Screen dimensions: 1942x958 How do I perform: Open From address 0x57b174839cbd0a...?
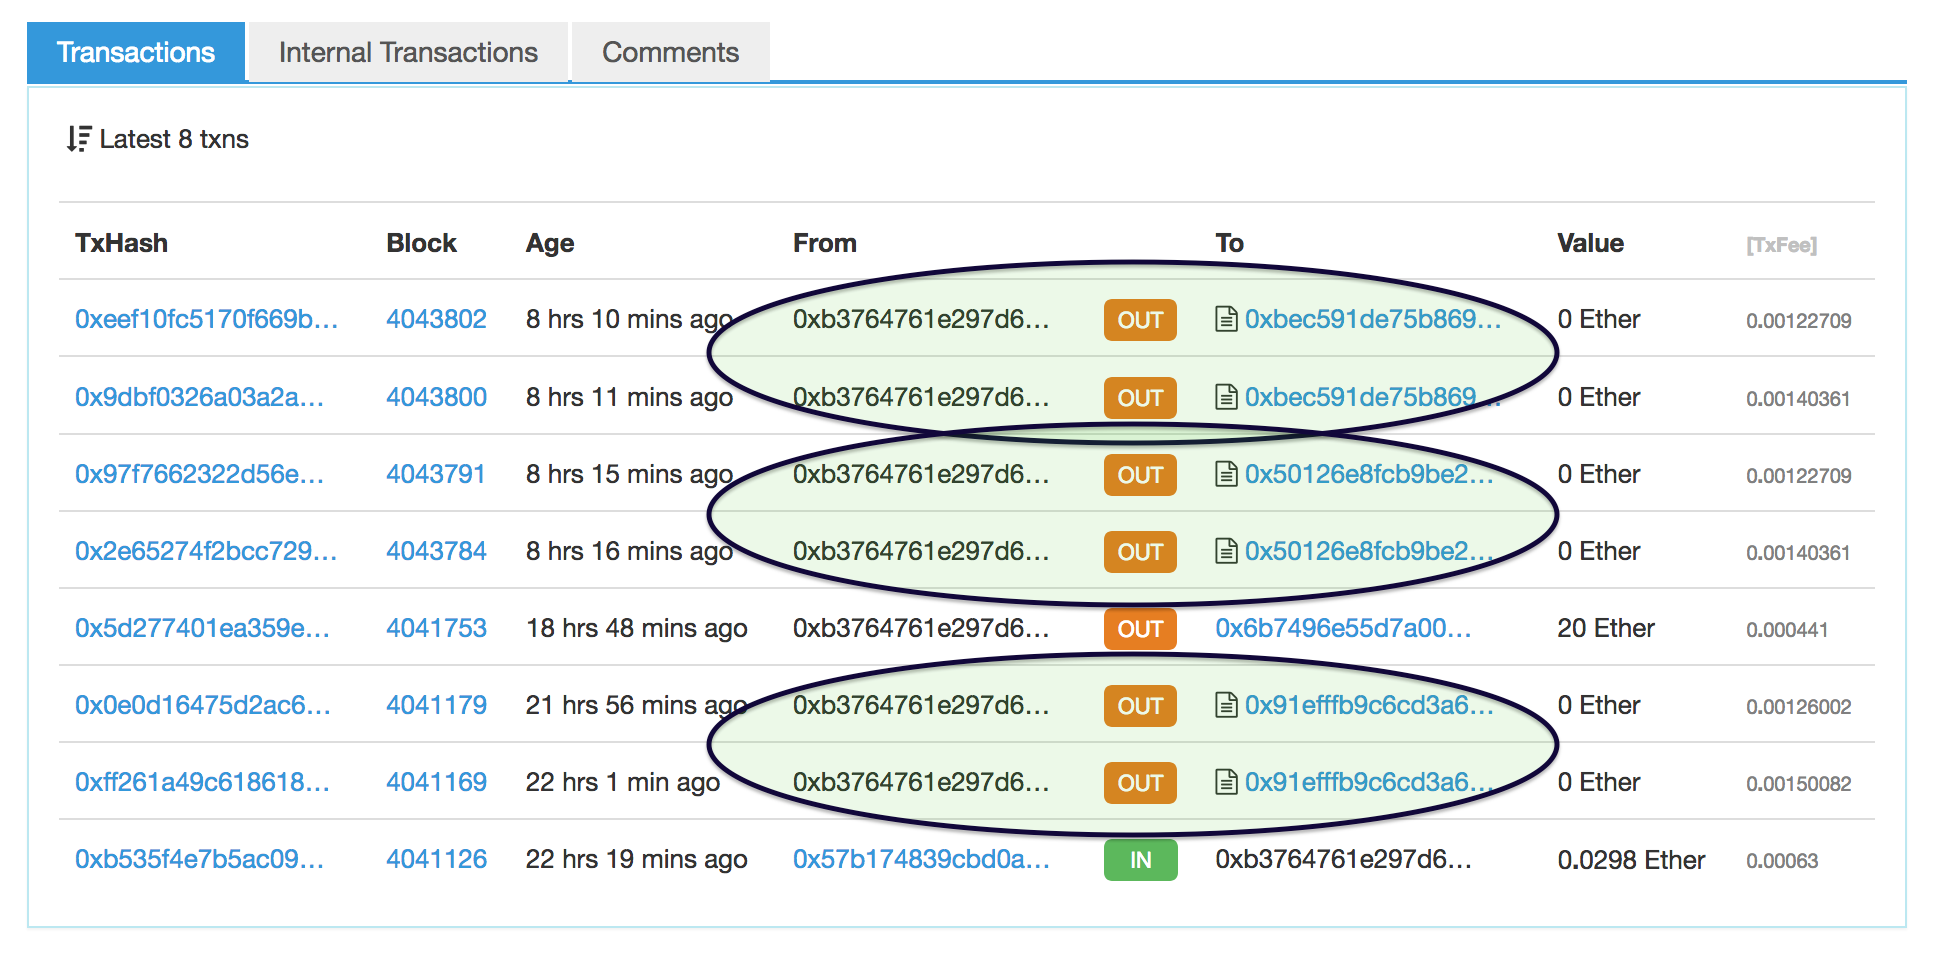921,859
